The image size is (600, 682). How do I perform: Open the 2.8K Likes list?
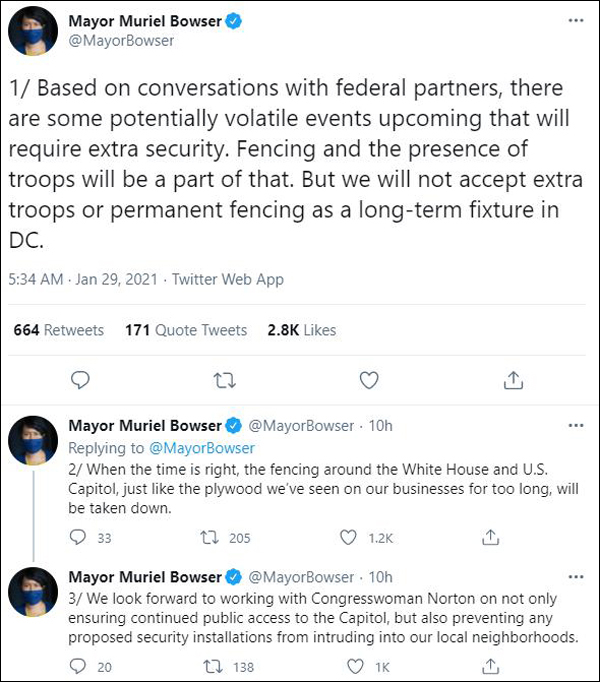pos(302,330)
